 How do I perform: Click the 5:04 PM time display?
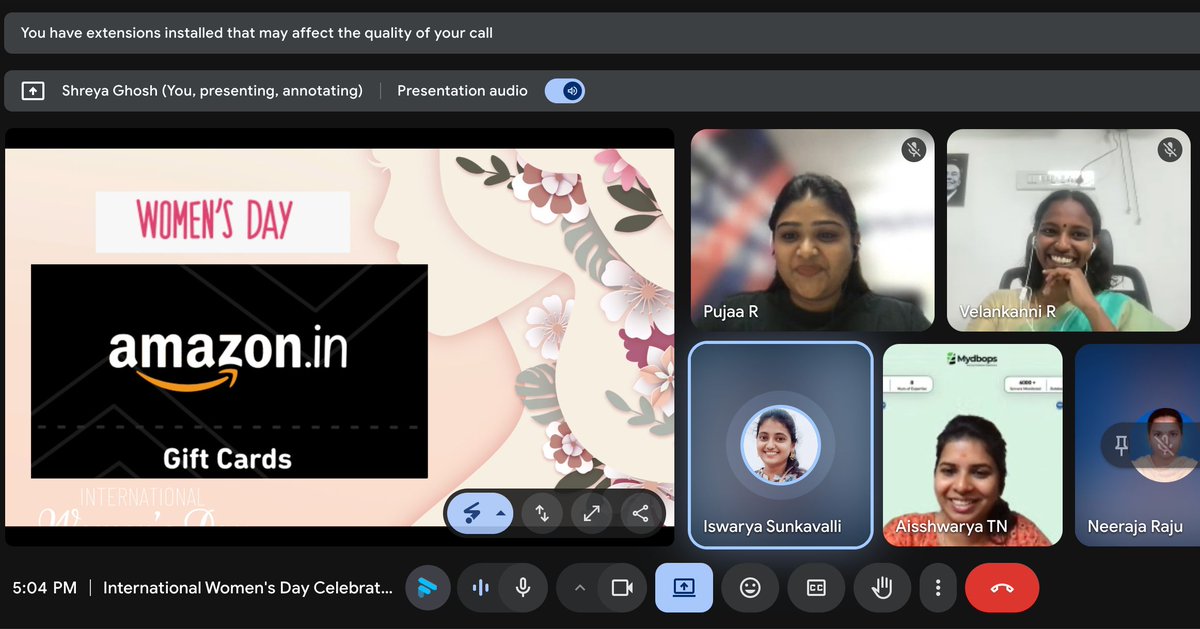point(45,588)
